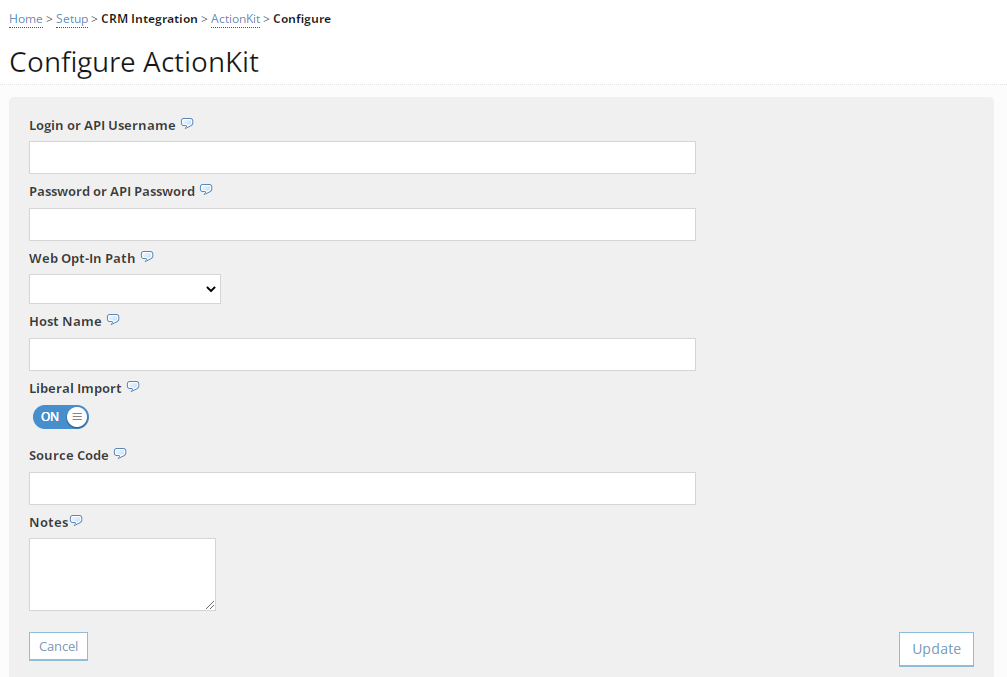The height and width of the screenshot is (677, 1007).
Task: Click the Notes textarea resize handle
Action: point(211,604)
